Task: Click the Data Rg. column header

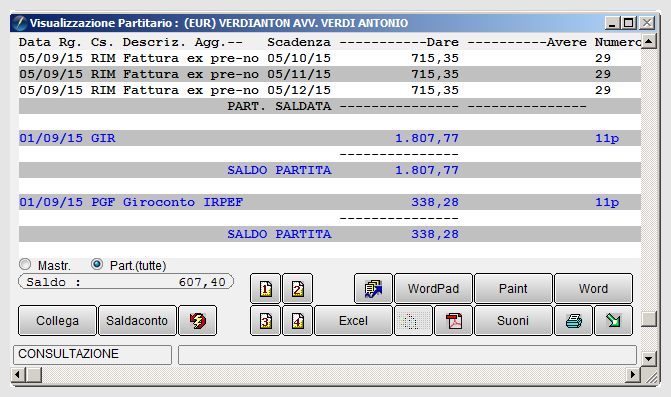Action: (x=50, y=42)
